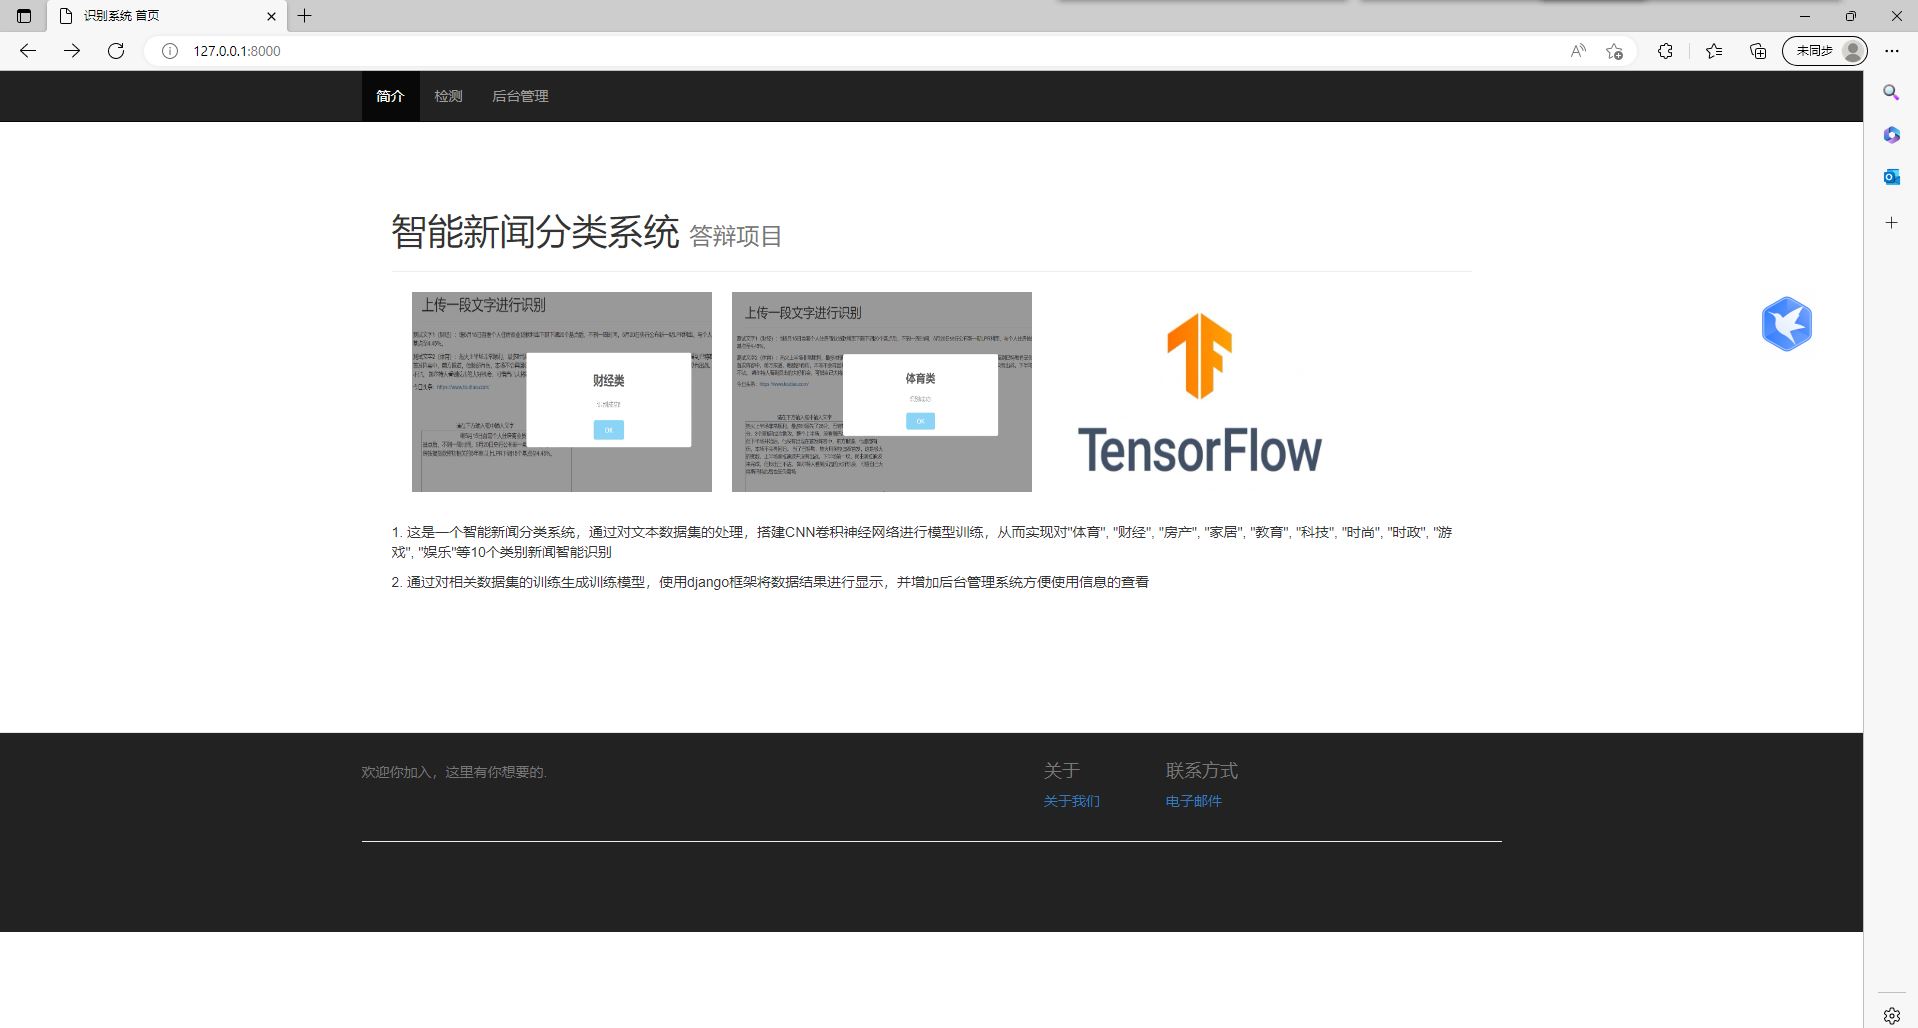
Task: Open the unsynced profile button
Action: pos(1825,51)
